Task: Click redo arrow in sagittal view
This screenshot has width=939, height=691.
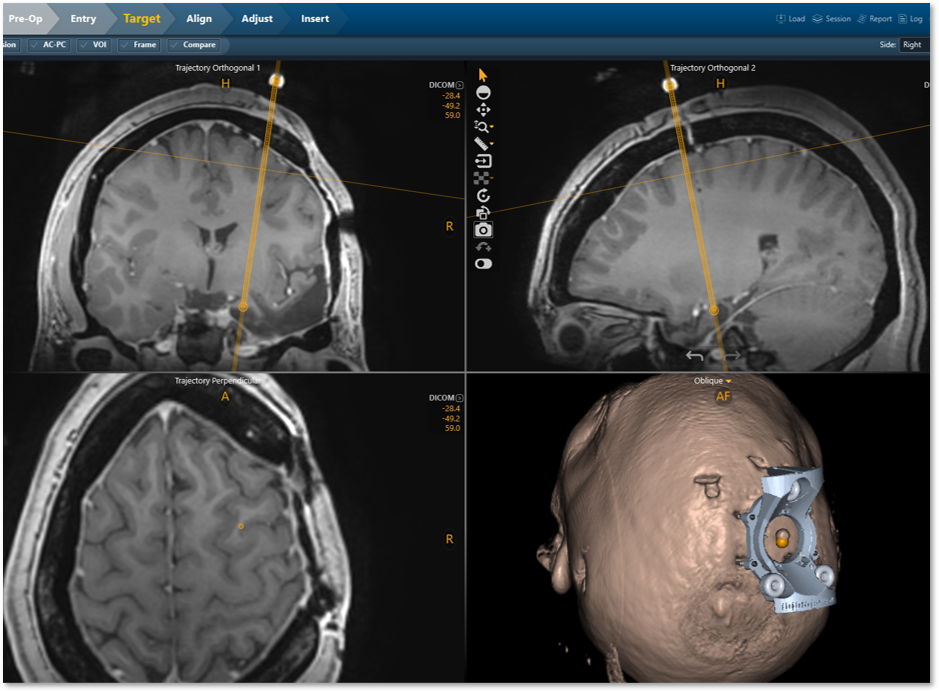Action: click(731, 356)
